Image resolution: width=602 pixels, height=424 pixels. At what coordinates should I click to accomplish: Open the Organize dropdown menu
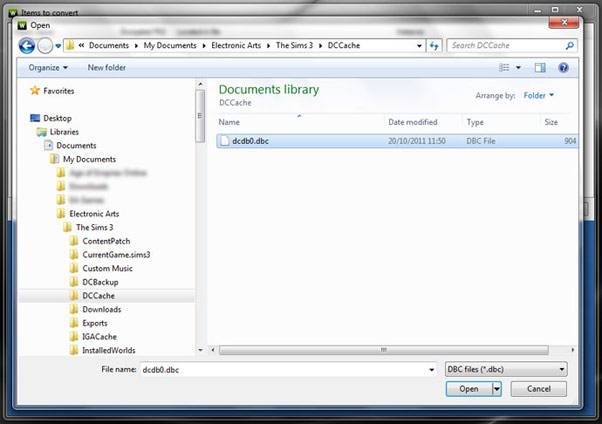click(x=48, y=68)
